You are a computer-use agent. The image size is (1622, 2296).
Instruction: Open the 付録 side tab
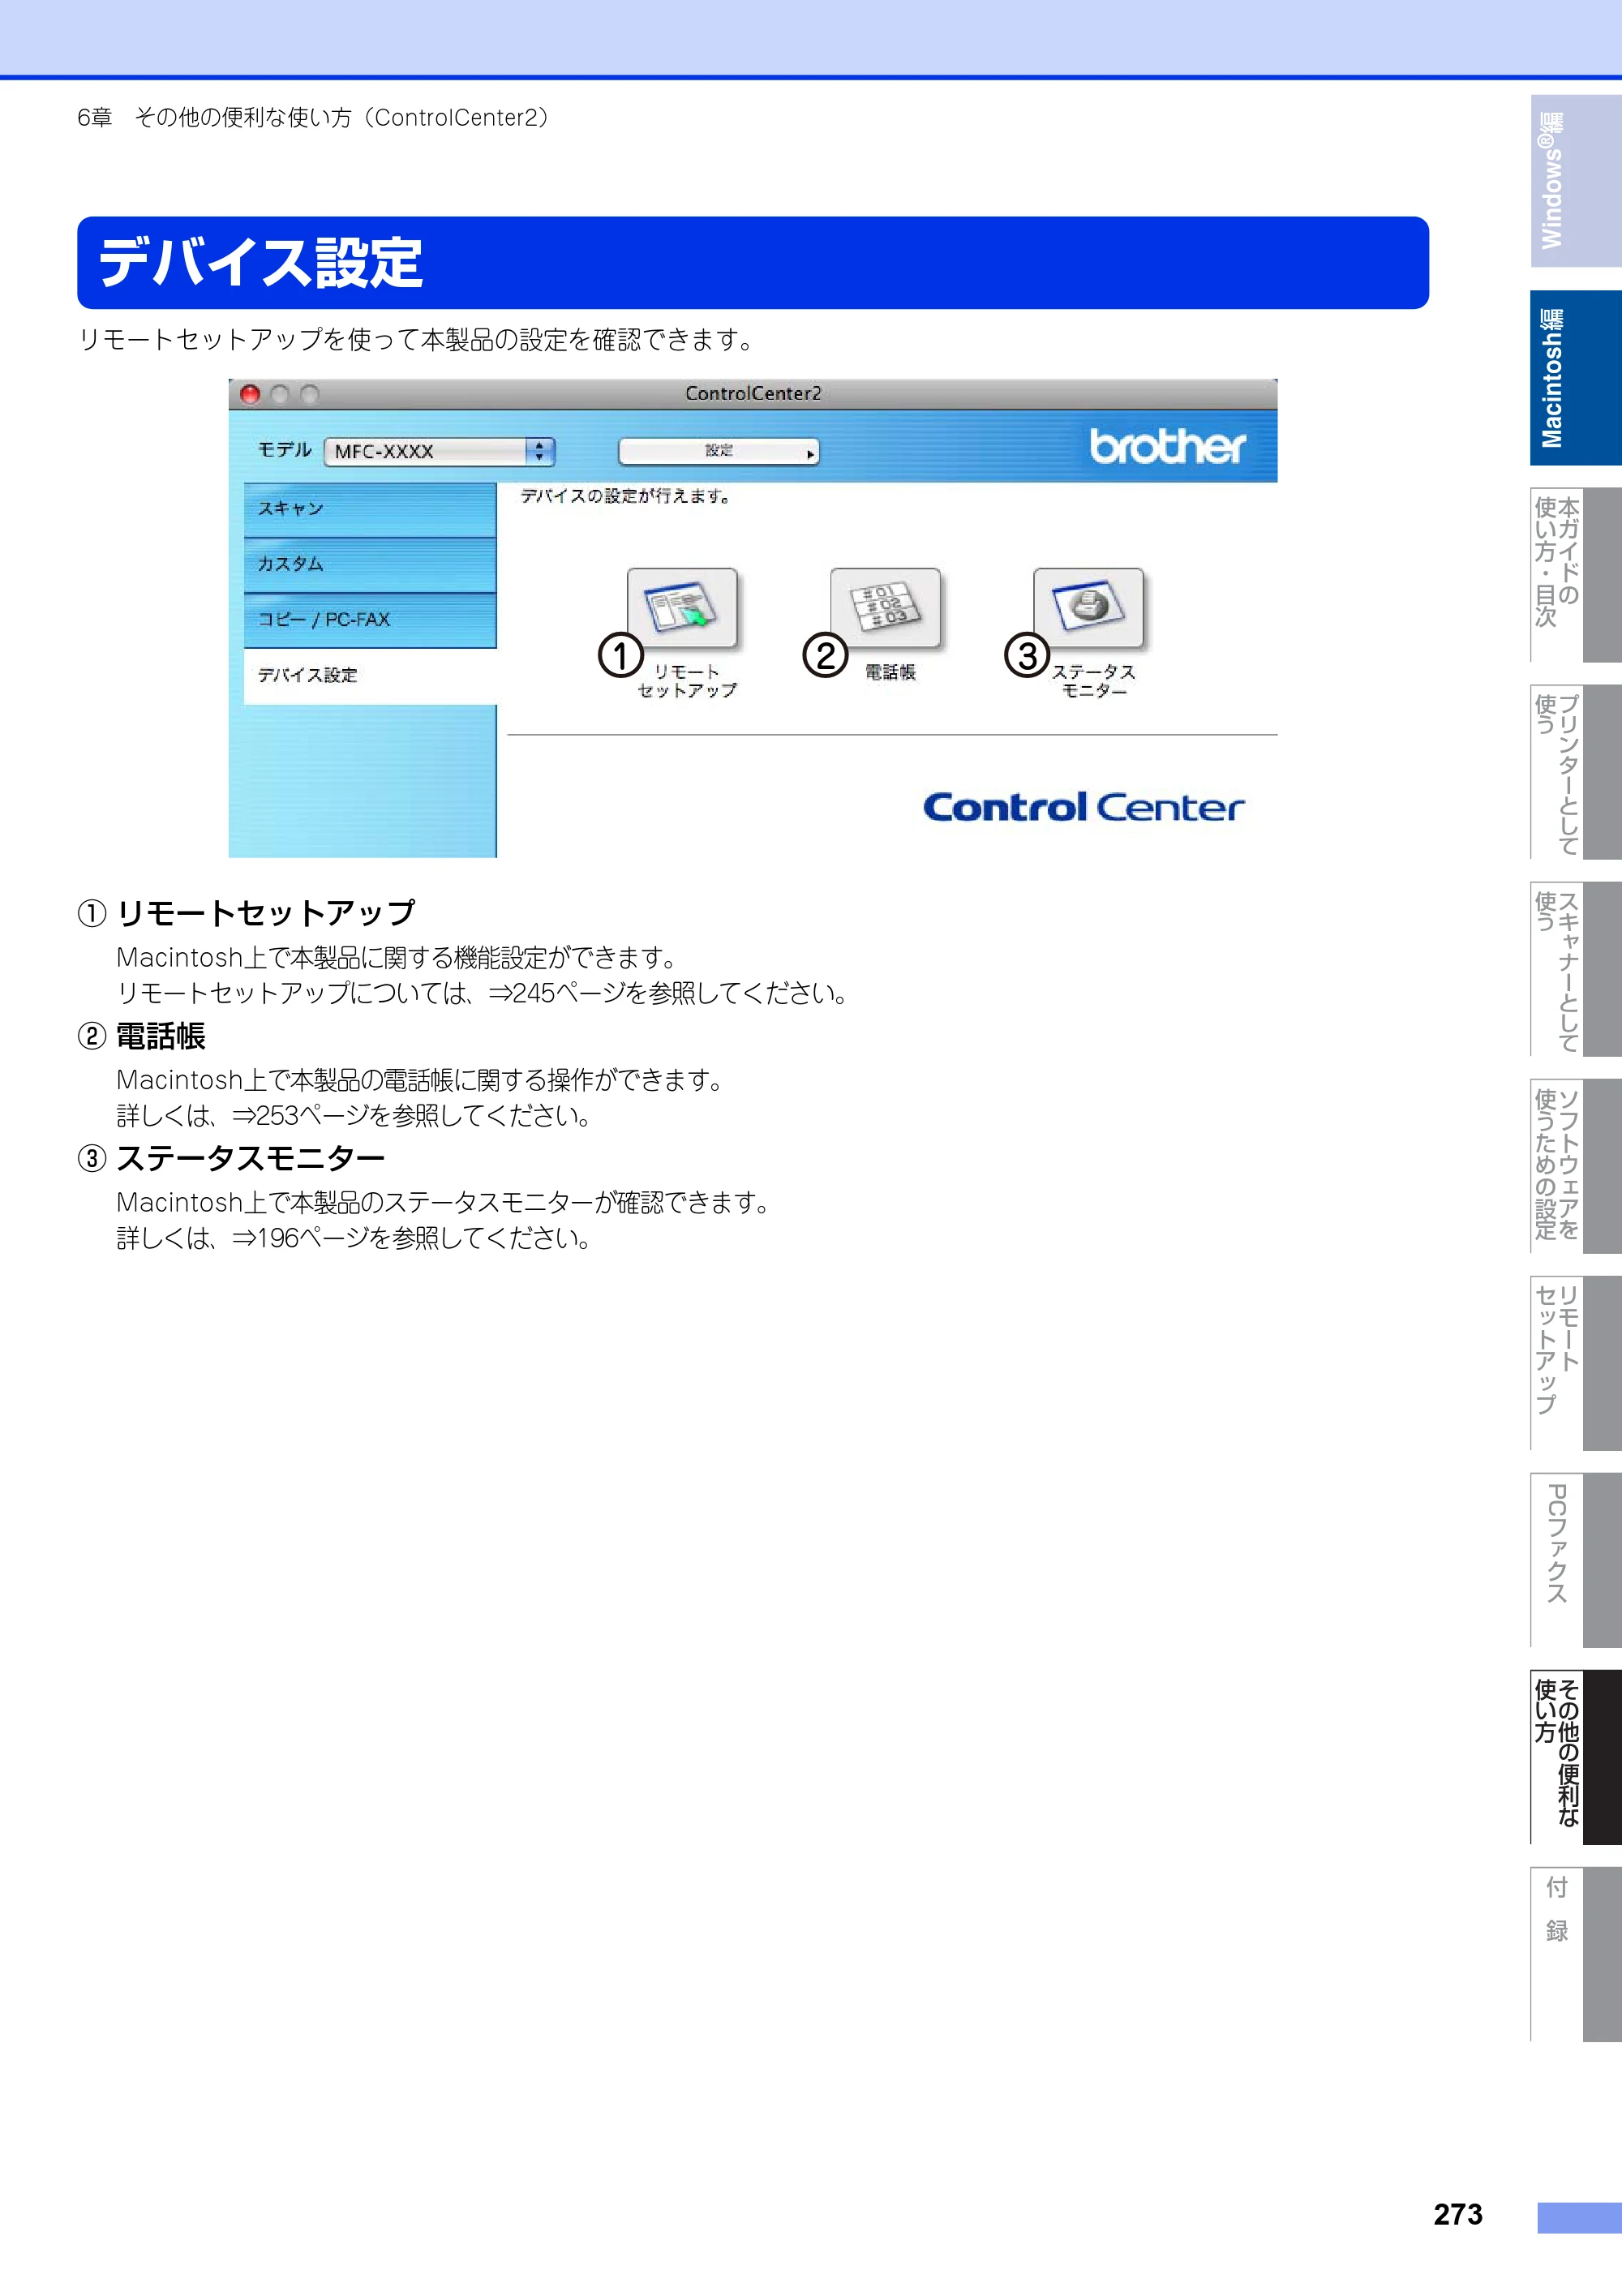click(x=1575, y=1954)
